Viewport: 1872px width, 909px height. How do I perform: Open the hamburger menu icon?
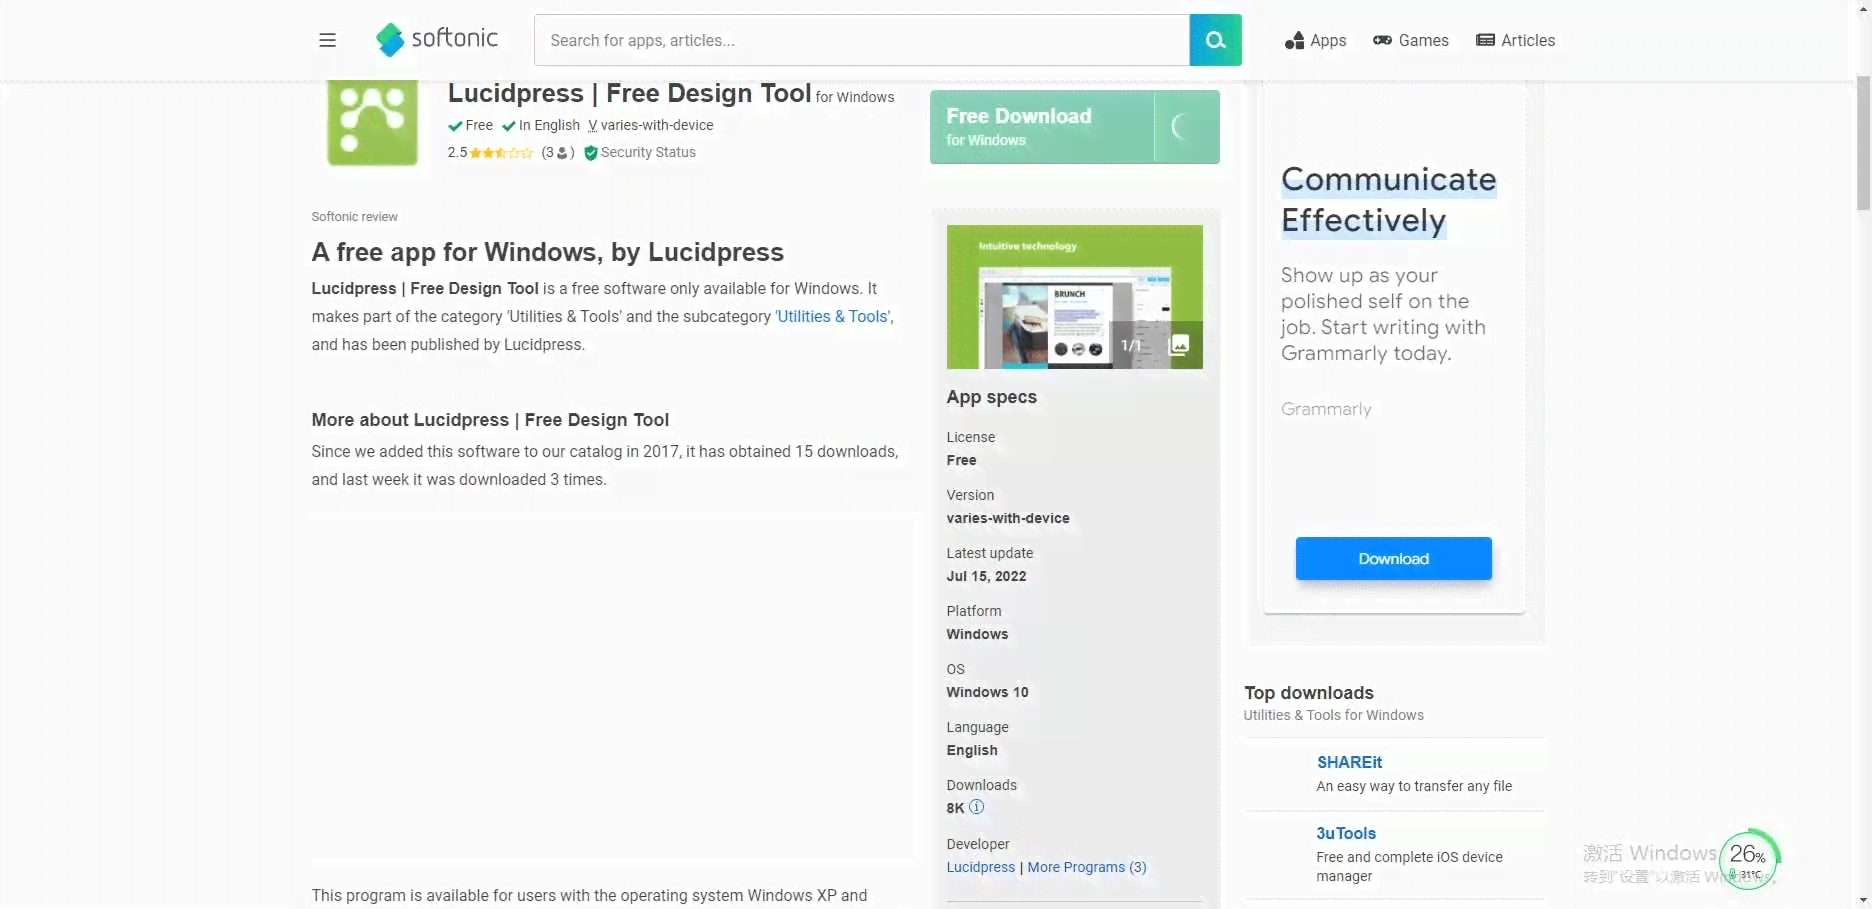click(x=327, y=40)
